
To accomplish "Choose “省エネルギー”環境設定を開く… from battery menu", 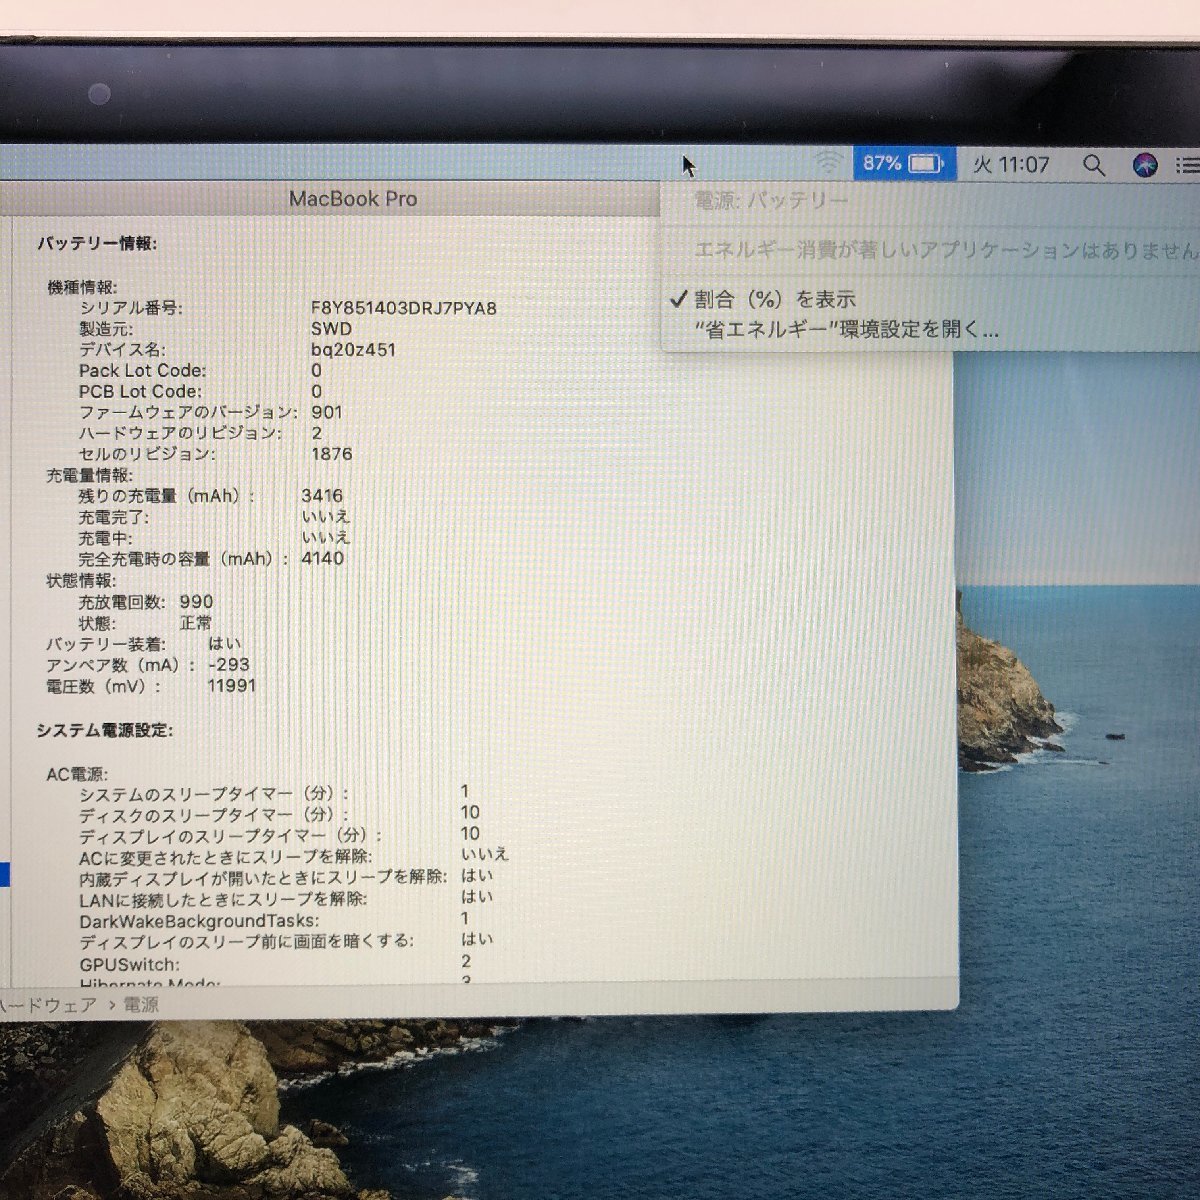I will pyautogui.click(x=846, y=329).
